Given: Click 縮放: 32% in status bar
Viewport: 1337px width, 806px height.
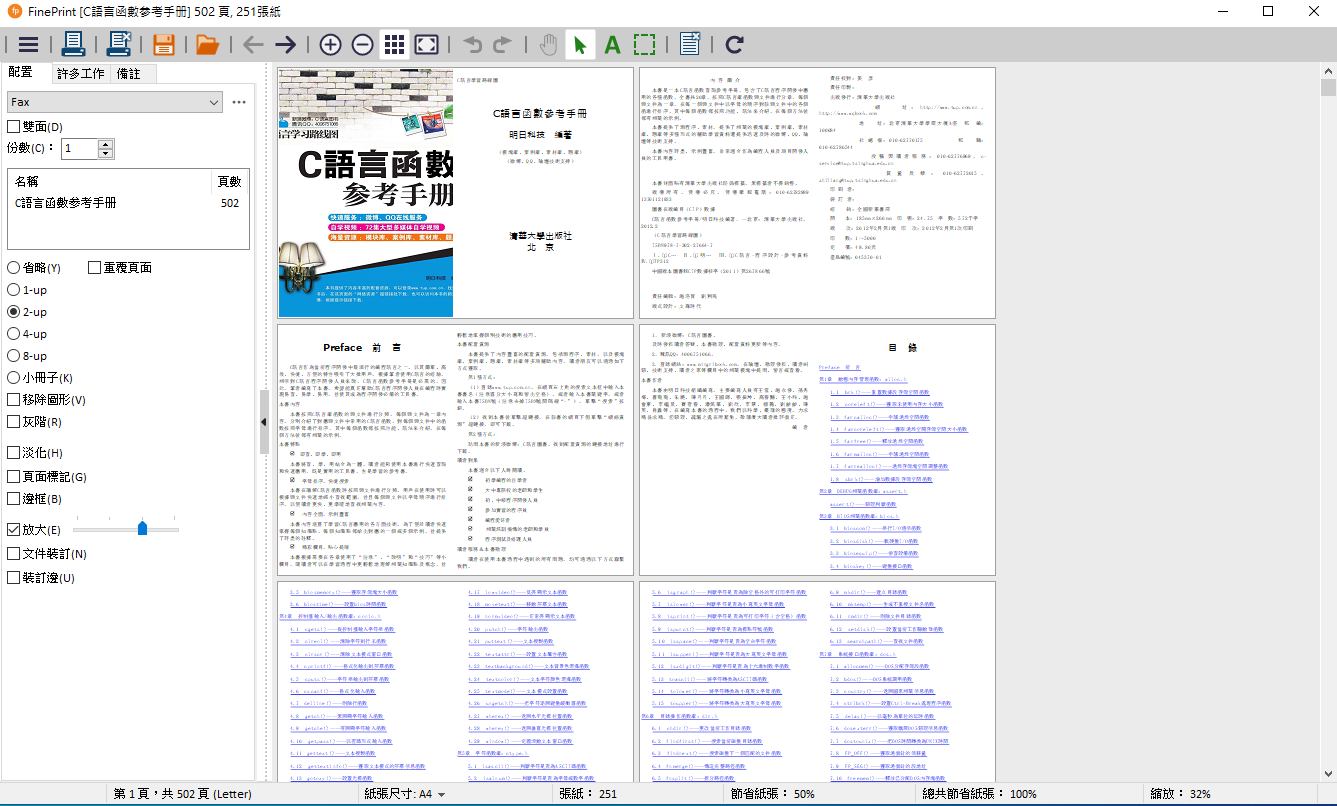Looking at the screenshot, I should [x=1181, y=794].
